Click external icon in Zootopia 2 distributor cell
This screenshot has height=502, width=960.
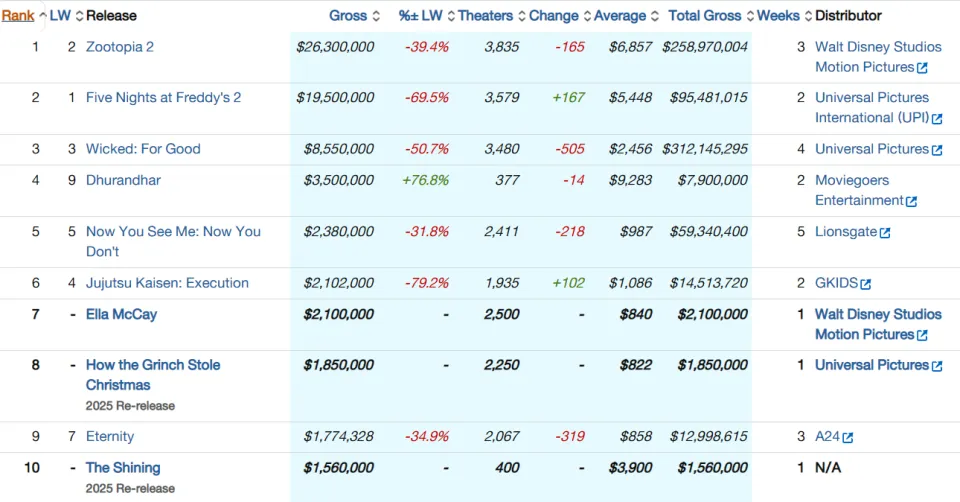922,68
